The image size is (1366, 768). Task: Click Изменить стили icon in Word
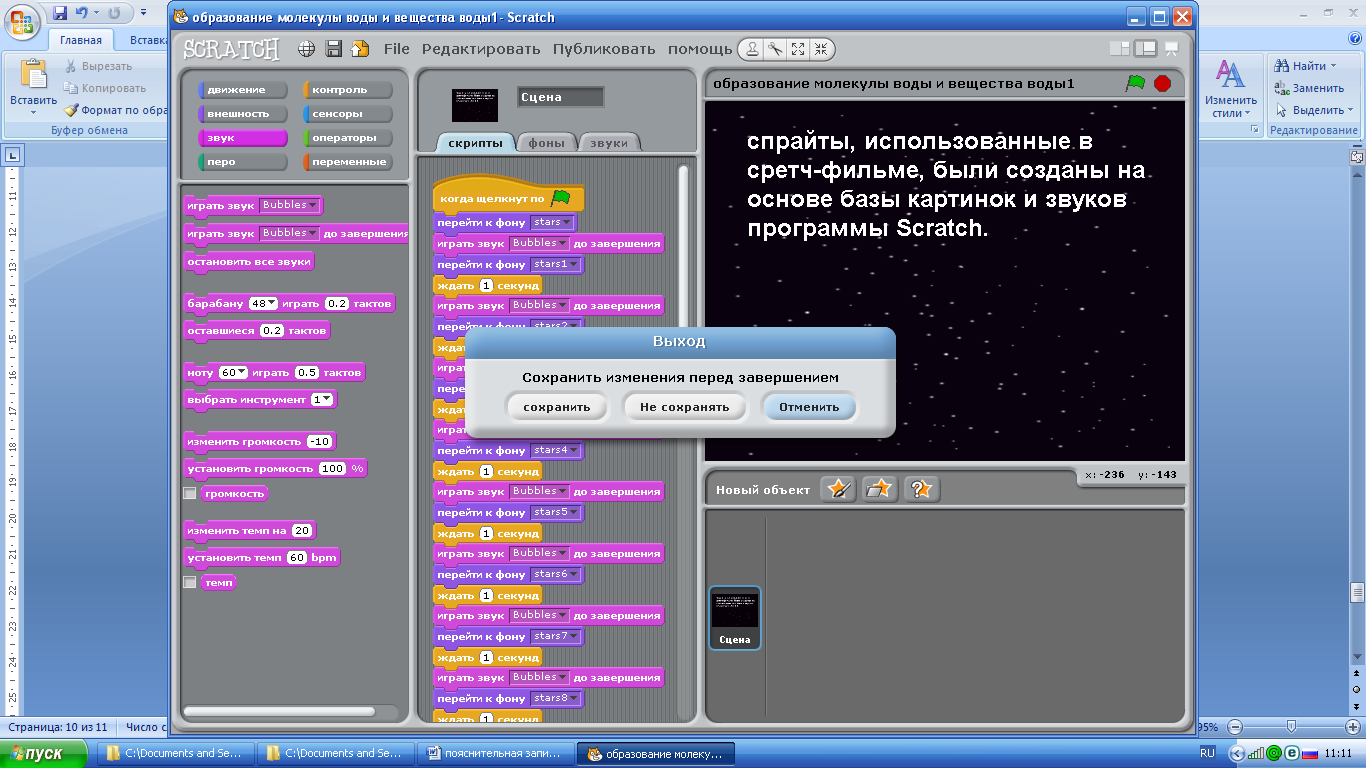click(x=1230, y=75)
